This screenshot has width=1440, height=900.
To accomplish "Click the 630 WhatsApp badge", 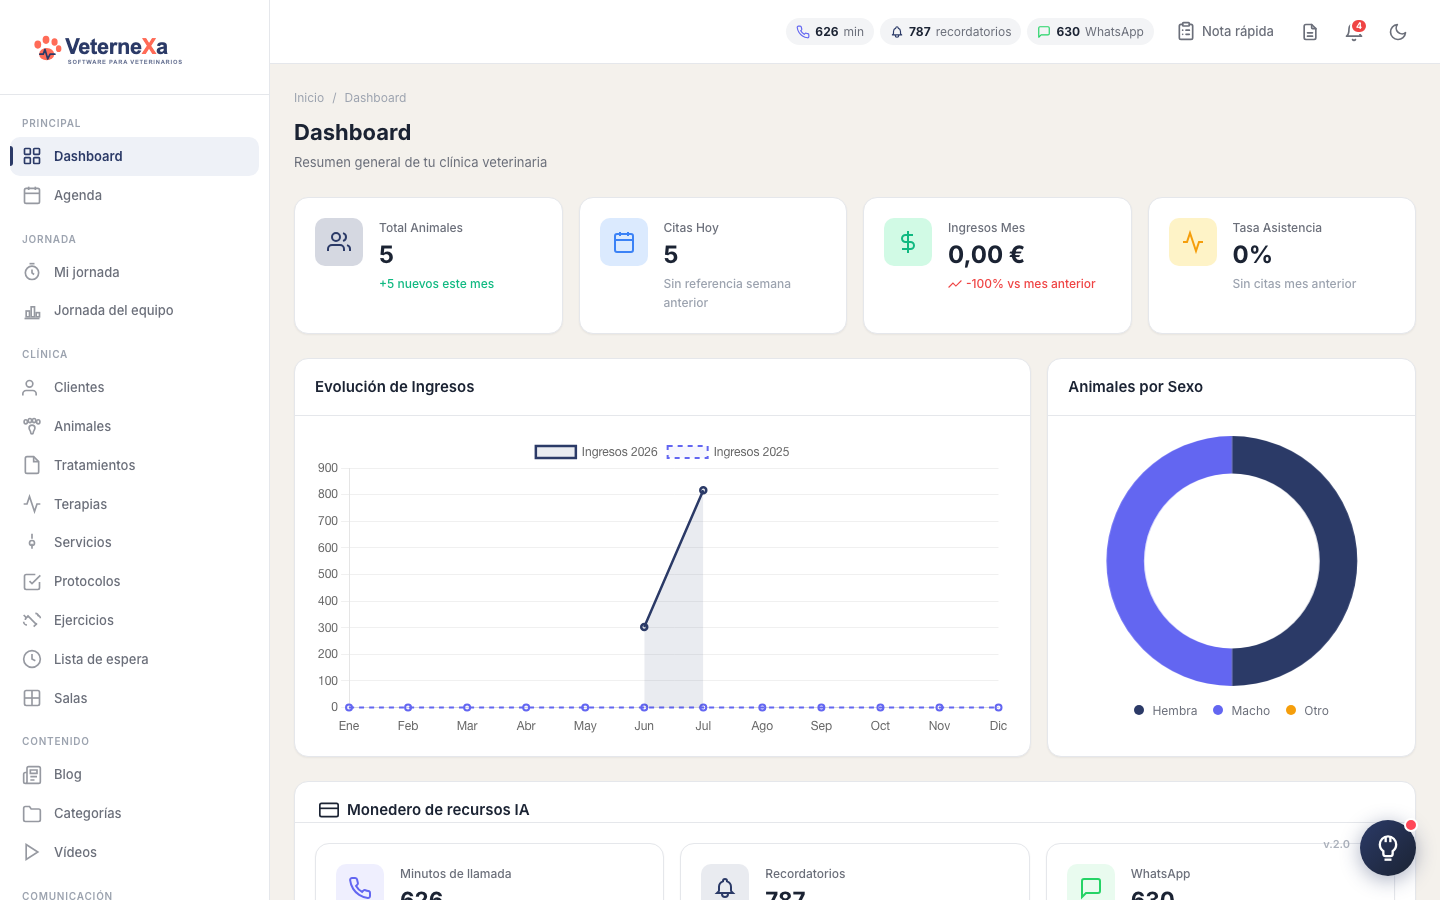I will coord(1090,32).
